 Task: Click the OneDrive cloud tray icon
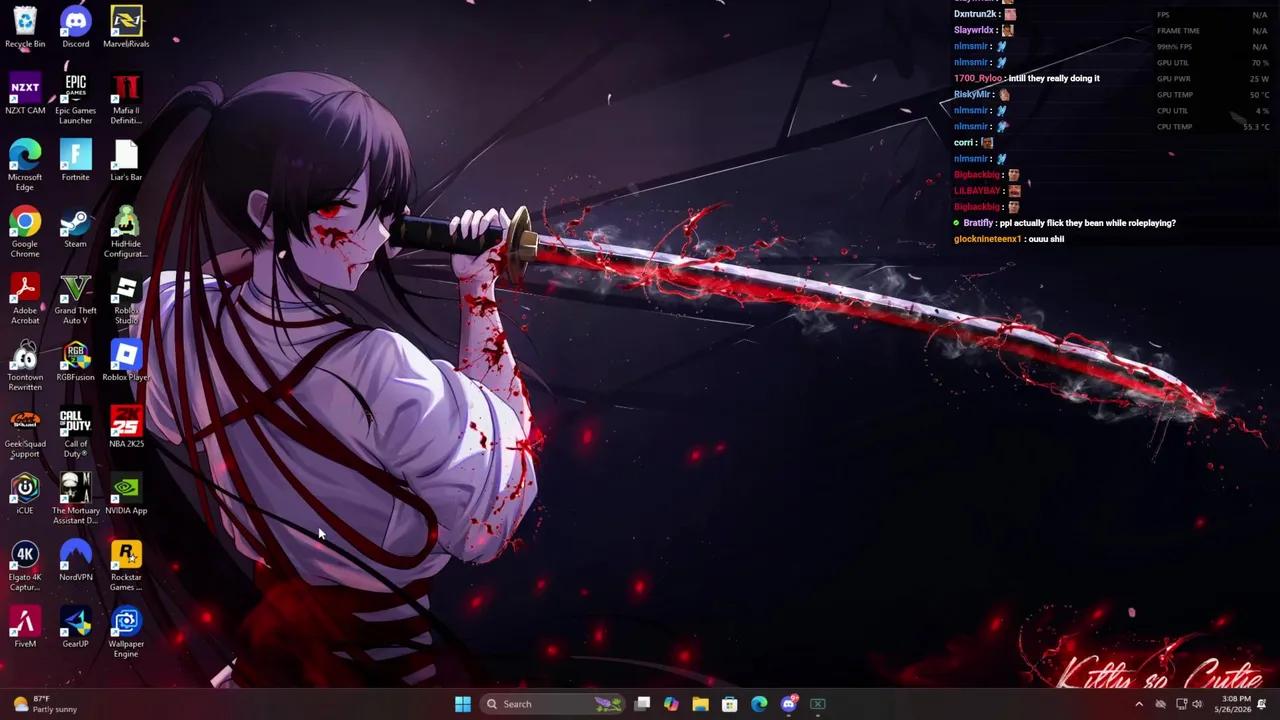point(1160,704)
